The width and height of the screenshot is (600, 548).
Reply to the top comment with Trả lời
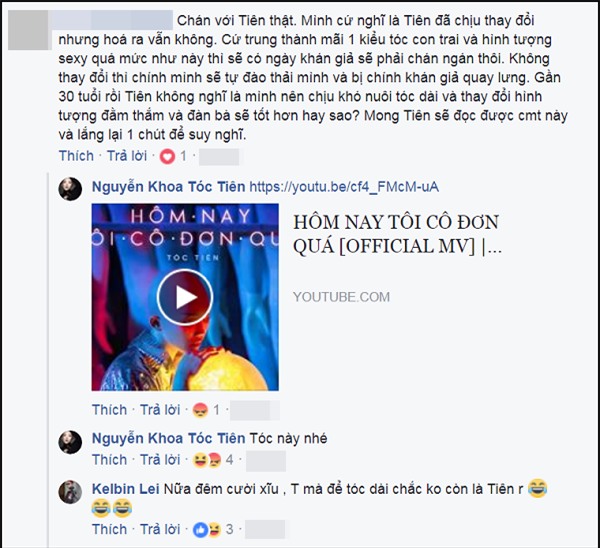[127, 156]
